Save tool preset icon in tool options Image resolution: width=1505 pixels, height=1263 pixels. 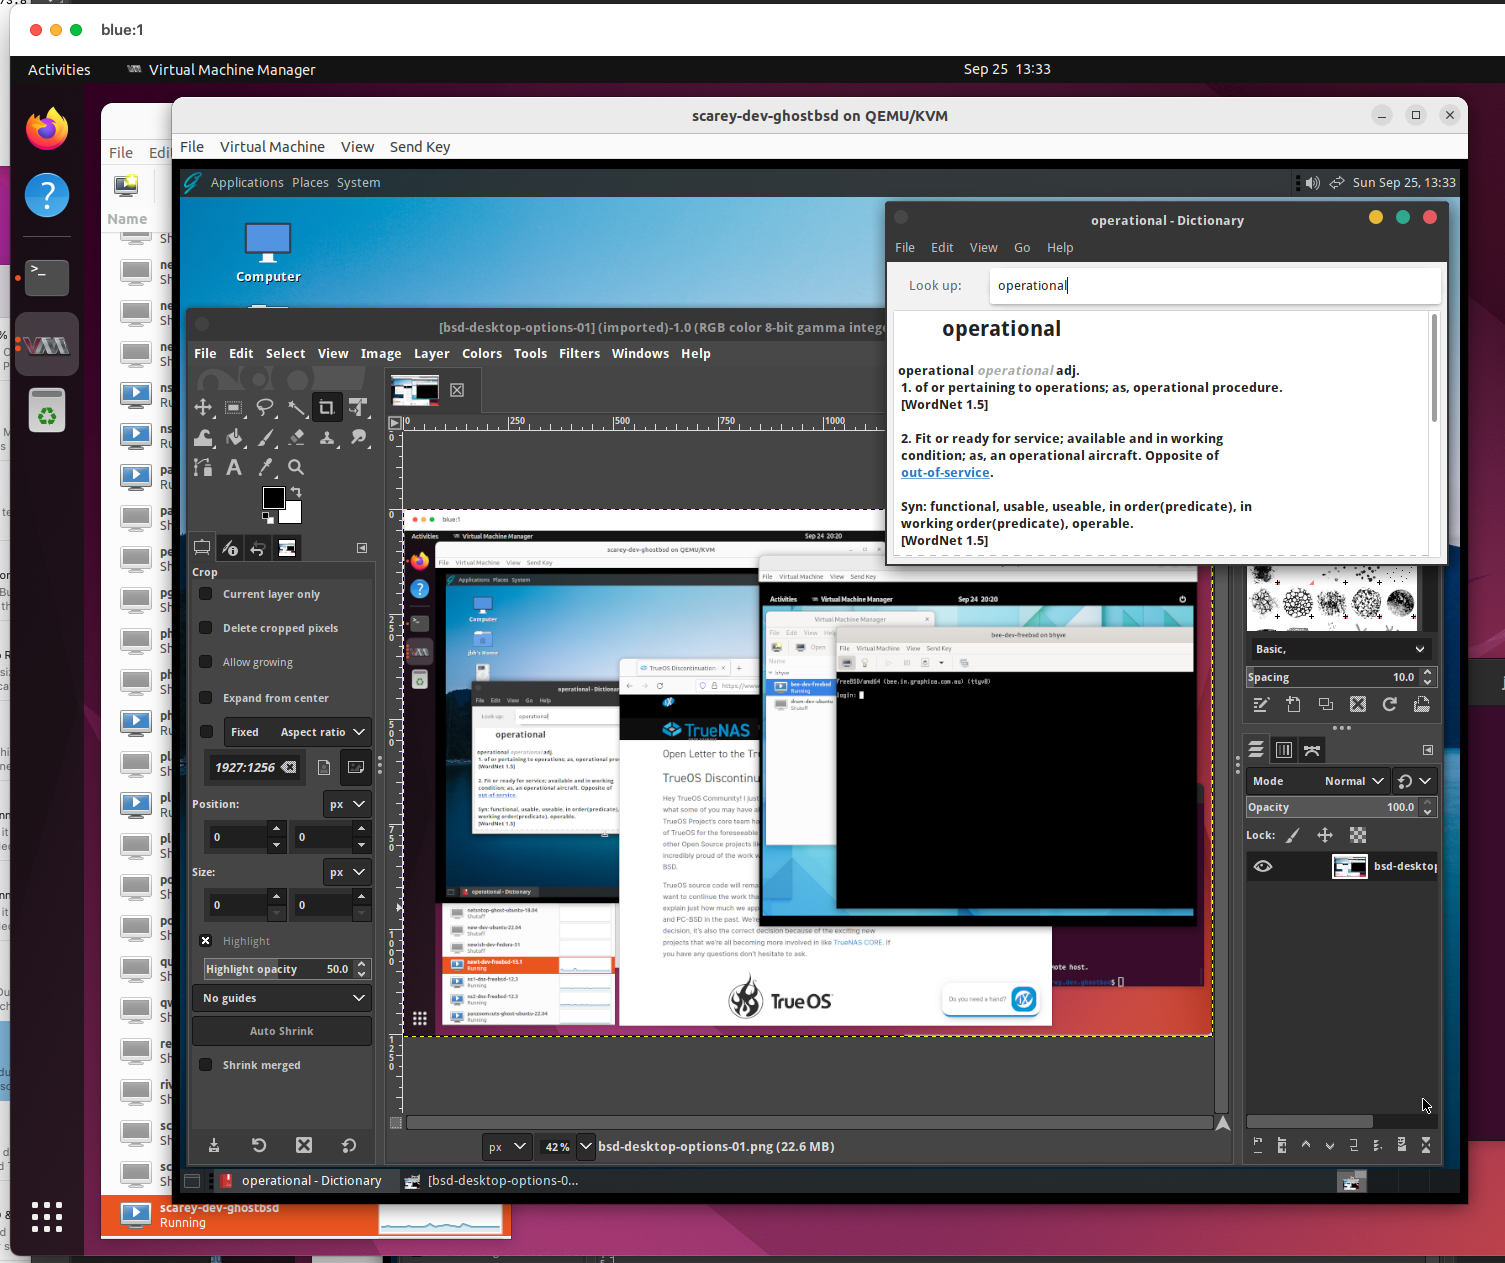coord(214,1146)
